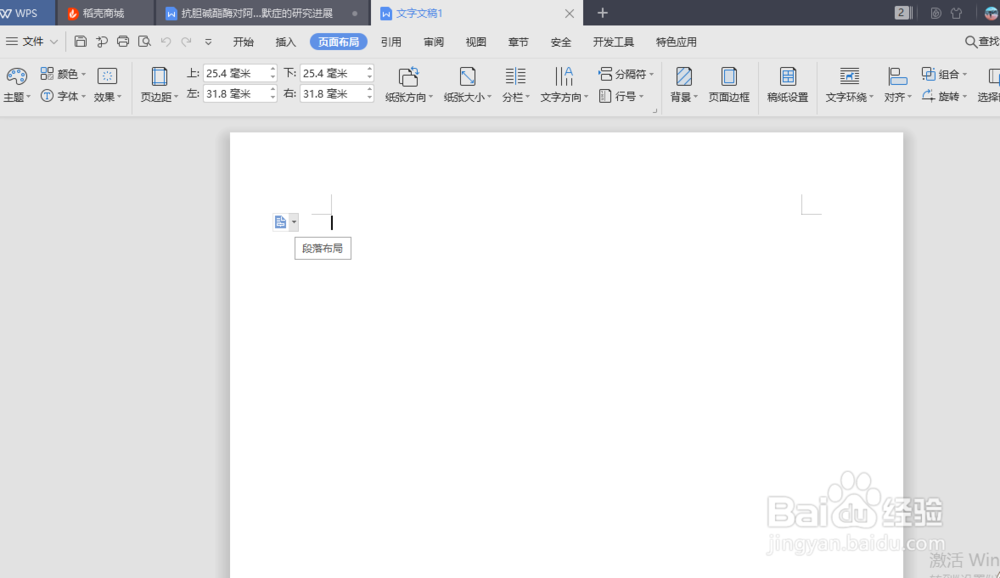Increase top margin using the up stepper
The width and height of the screenshot is (1000, 578).
(270, 68)
